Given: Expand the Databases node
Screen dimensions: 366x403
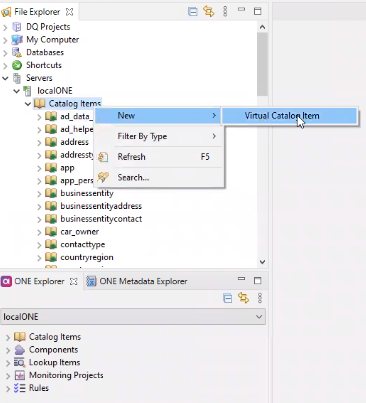Looking at the screenshot, I should [x=5, y=53].
